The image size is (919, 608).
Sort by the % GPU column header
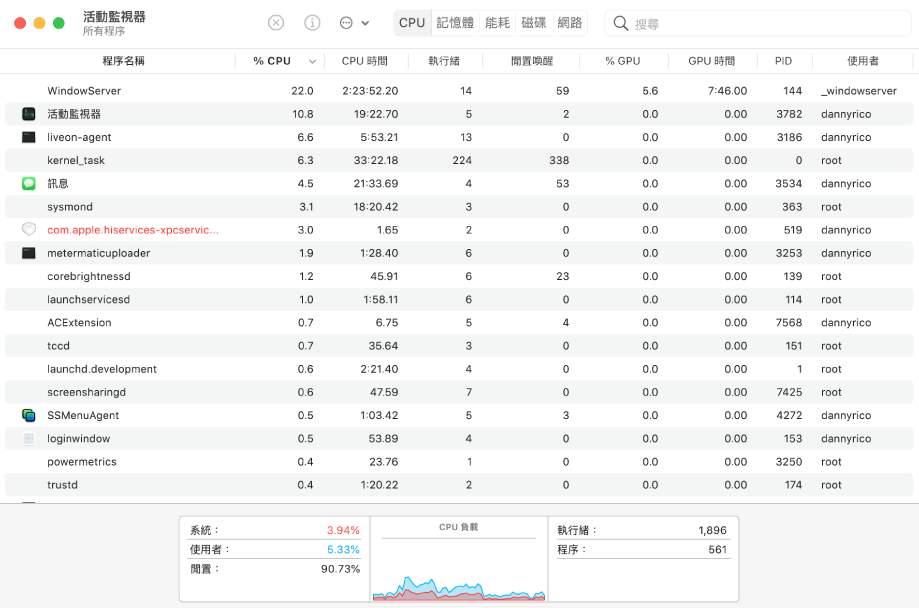click(x=622, y=61)
